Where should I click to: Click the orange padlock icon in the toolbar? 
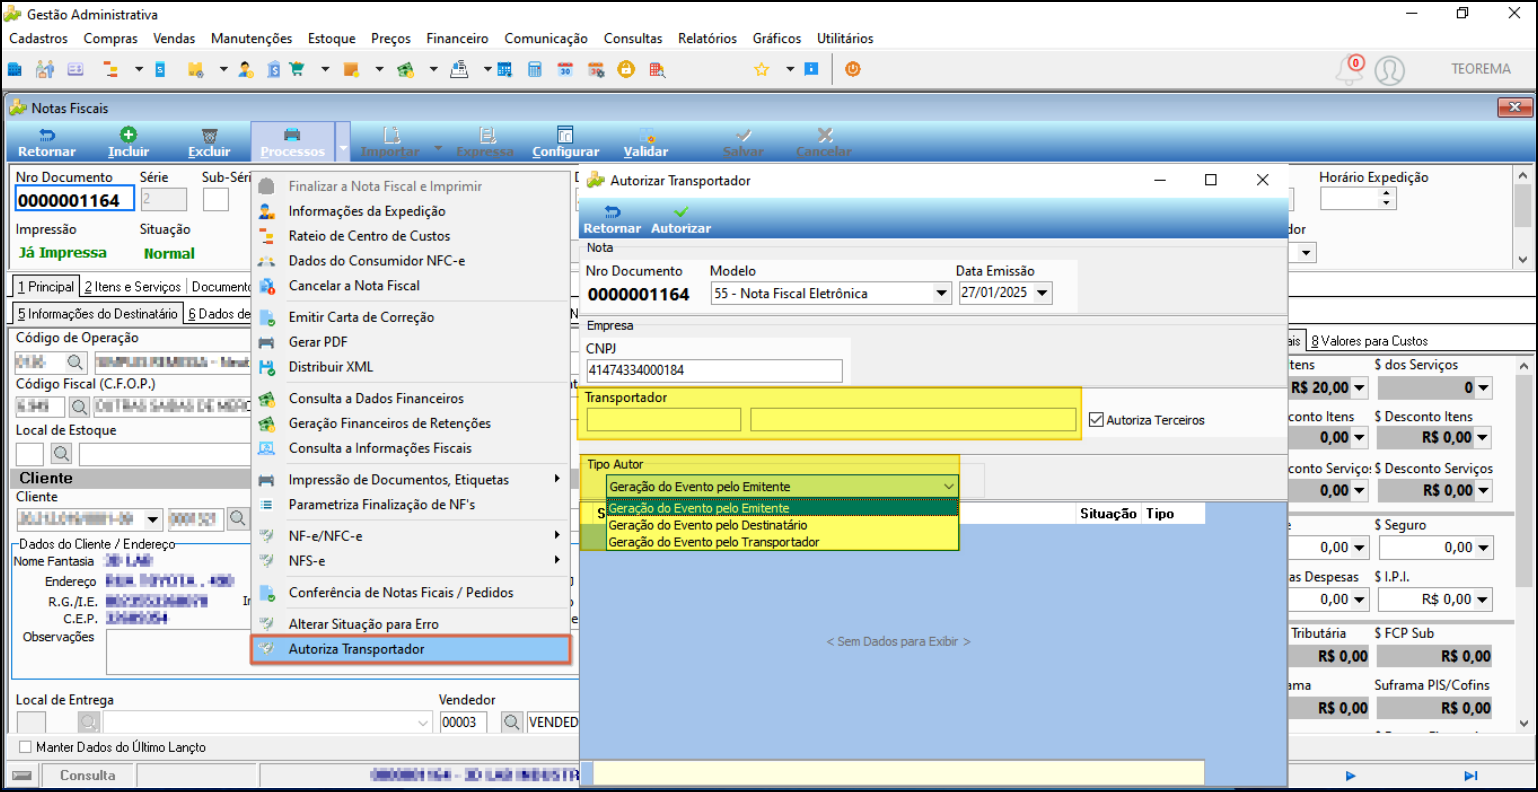point(626,70)
